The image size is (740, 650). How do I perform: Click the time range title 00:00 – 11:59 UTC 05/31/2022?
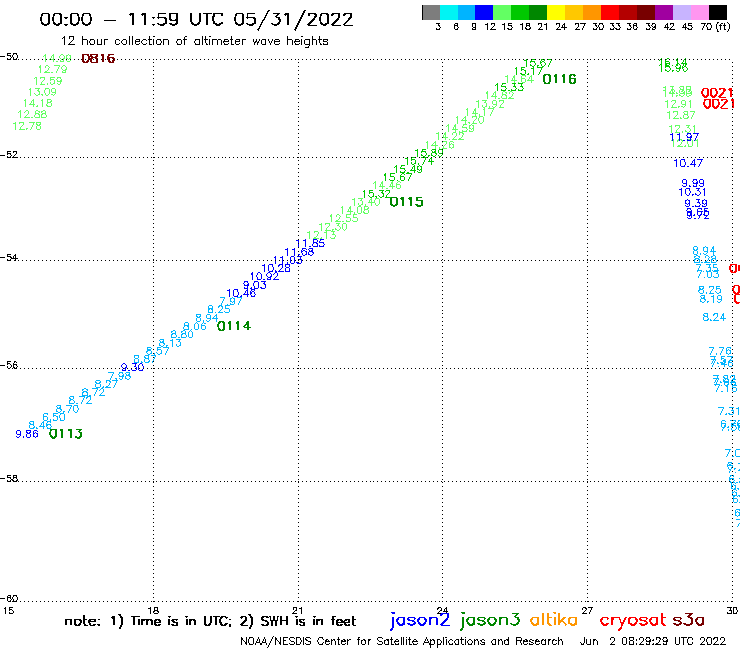(x=196, y=19)
